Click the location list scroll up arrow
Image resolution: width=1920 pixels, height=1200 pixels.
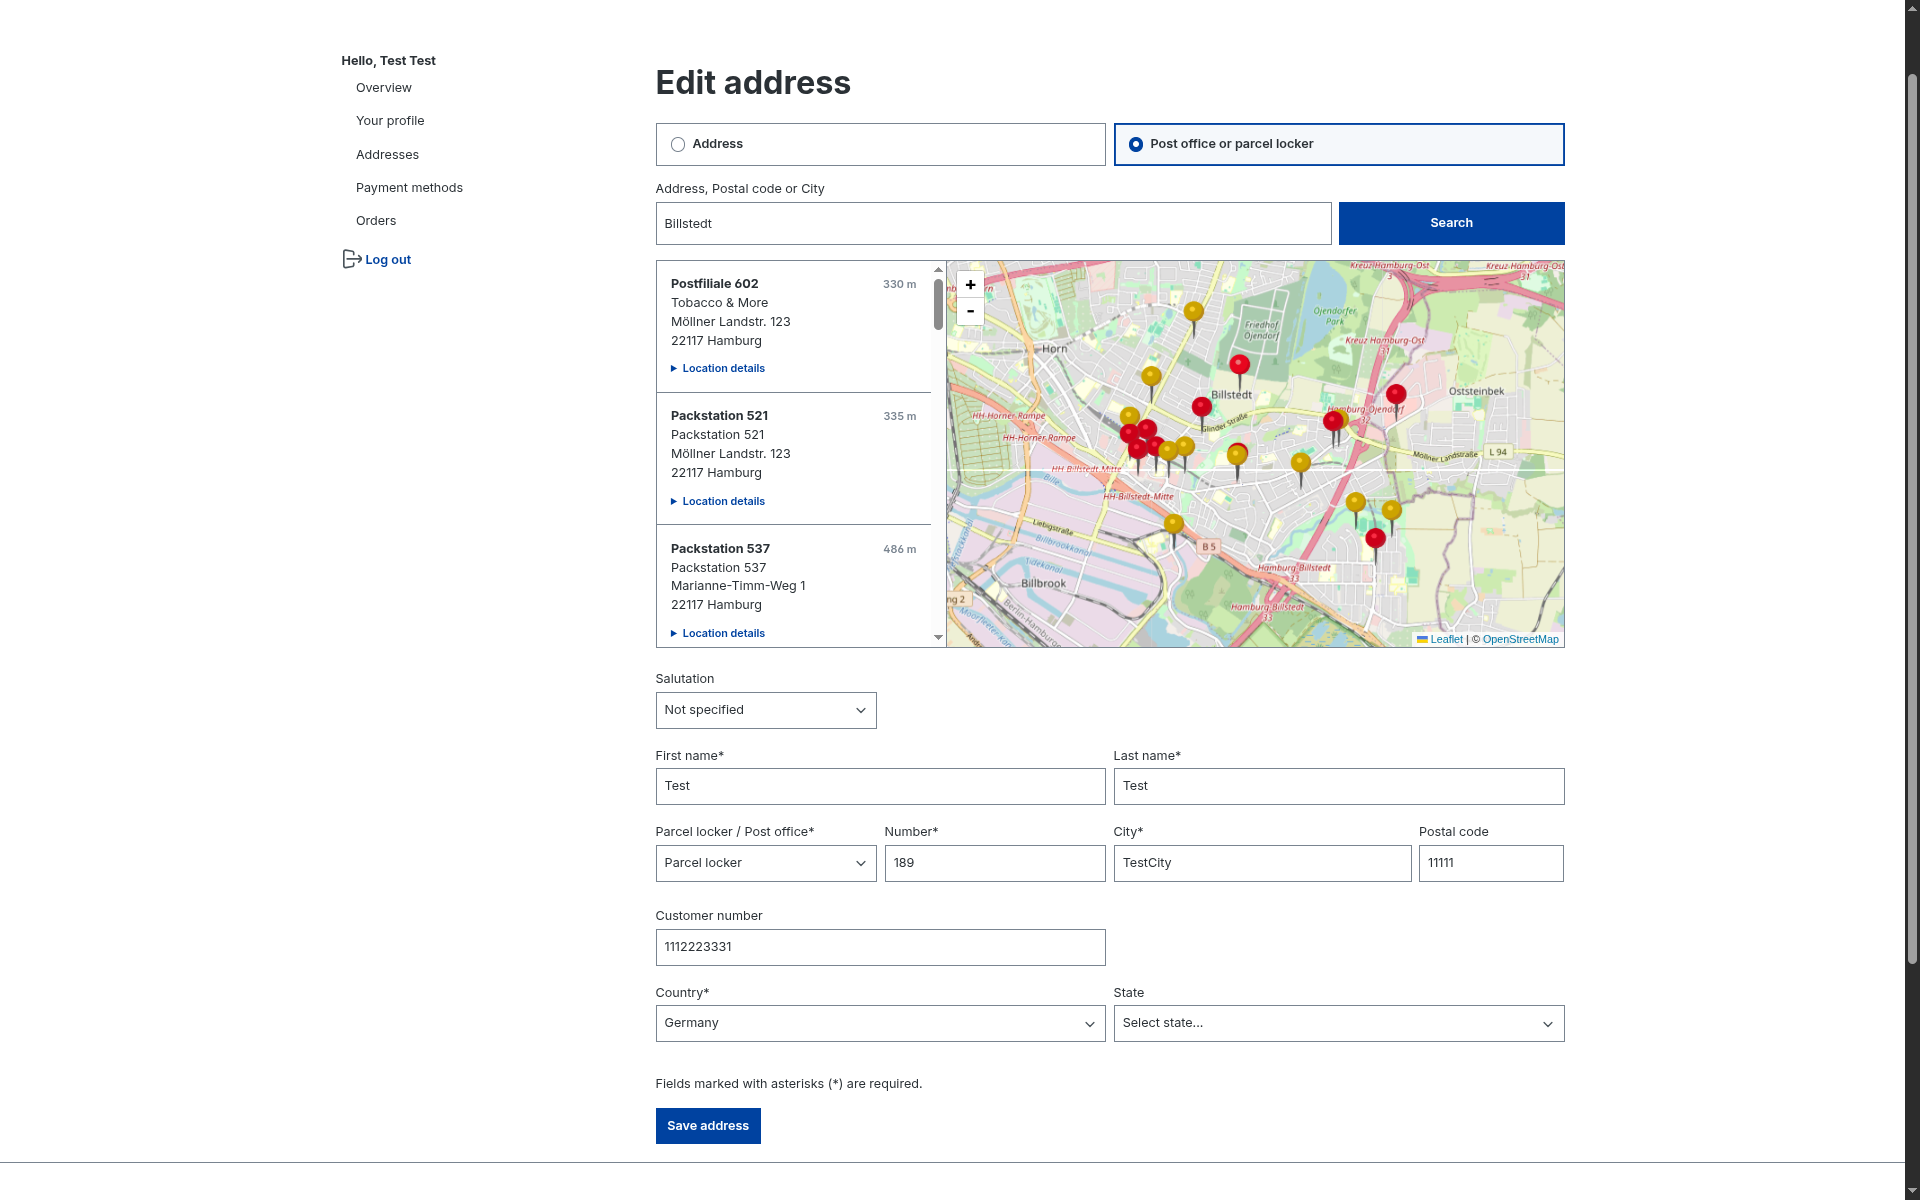point(938,270)
